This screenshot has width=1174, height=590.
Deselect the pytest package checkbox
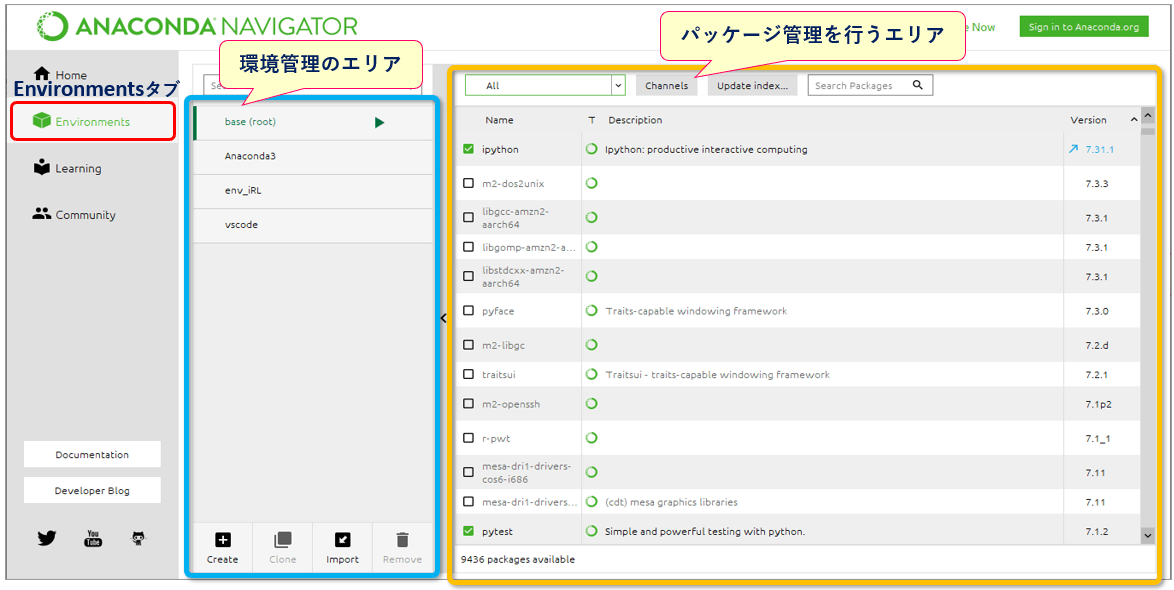469,532
